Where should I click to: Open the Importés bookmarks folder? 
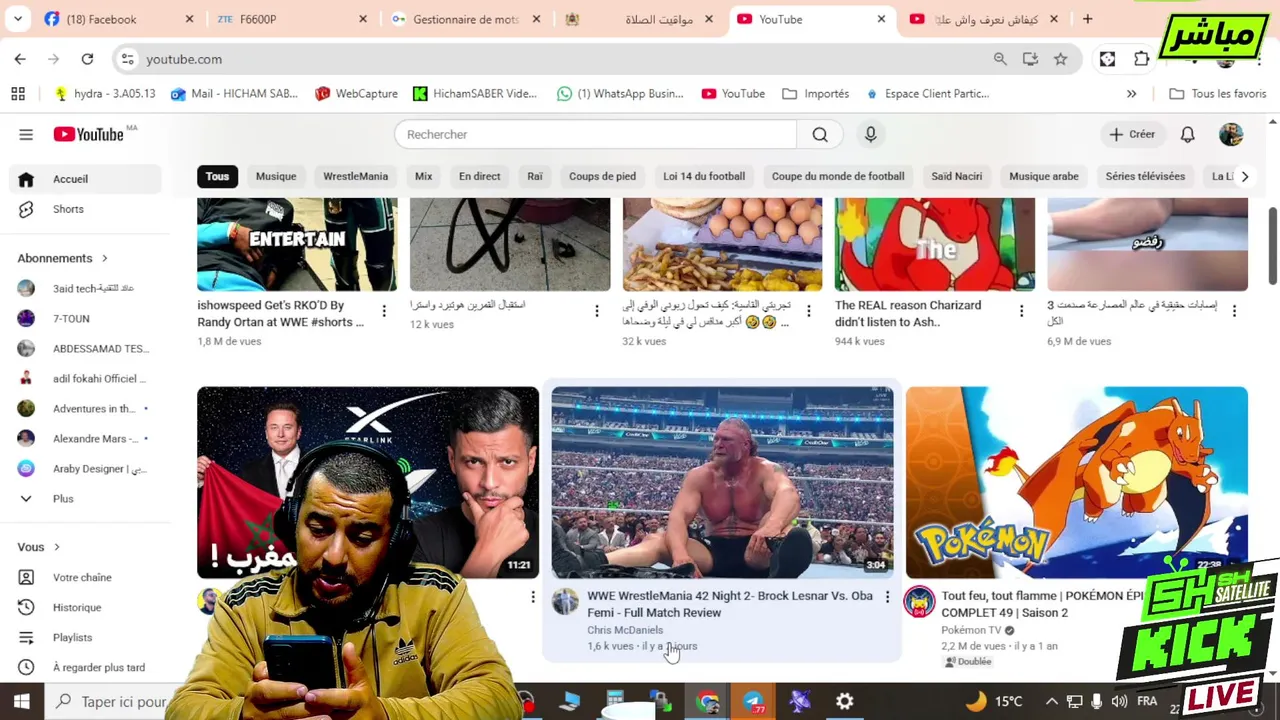815,93
